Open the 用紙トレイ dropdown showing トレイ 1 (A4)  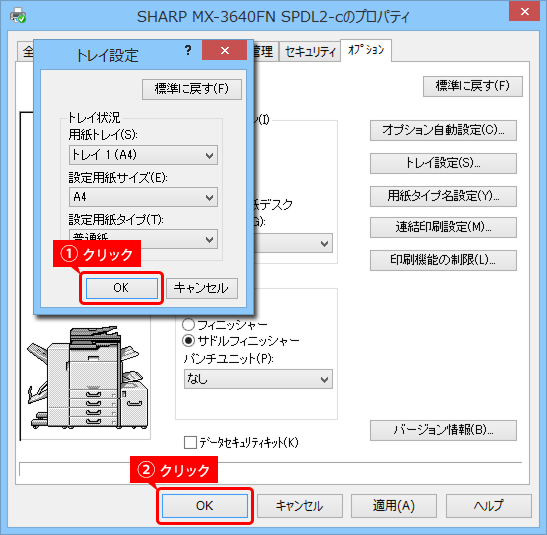143,155
